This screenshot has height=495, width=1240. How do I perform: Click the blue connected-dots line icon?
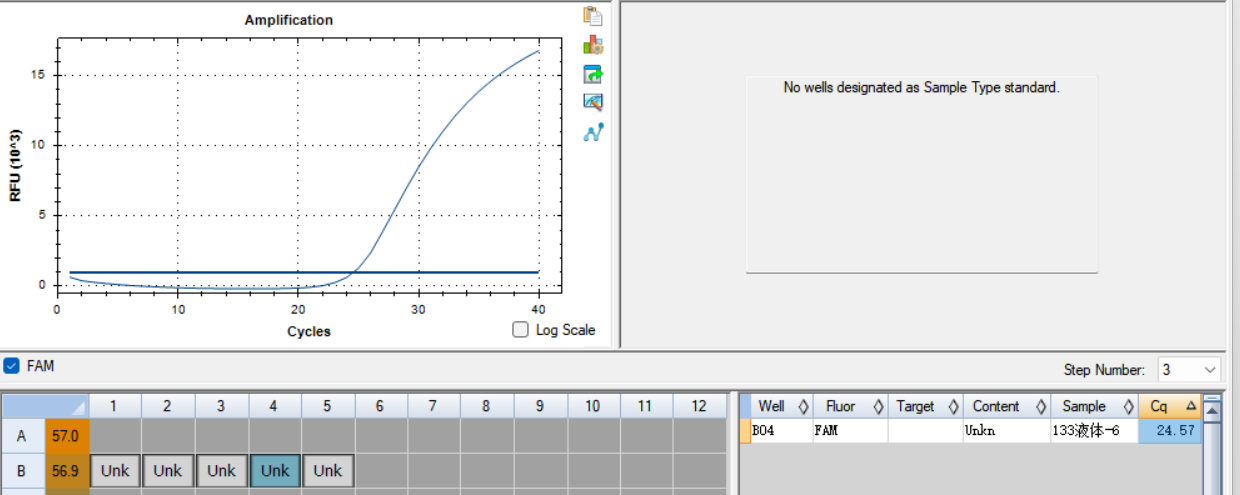(x=593, y=132)
